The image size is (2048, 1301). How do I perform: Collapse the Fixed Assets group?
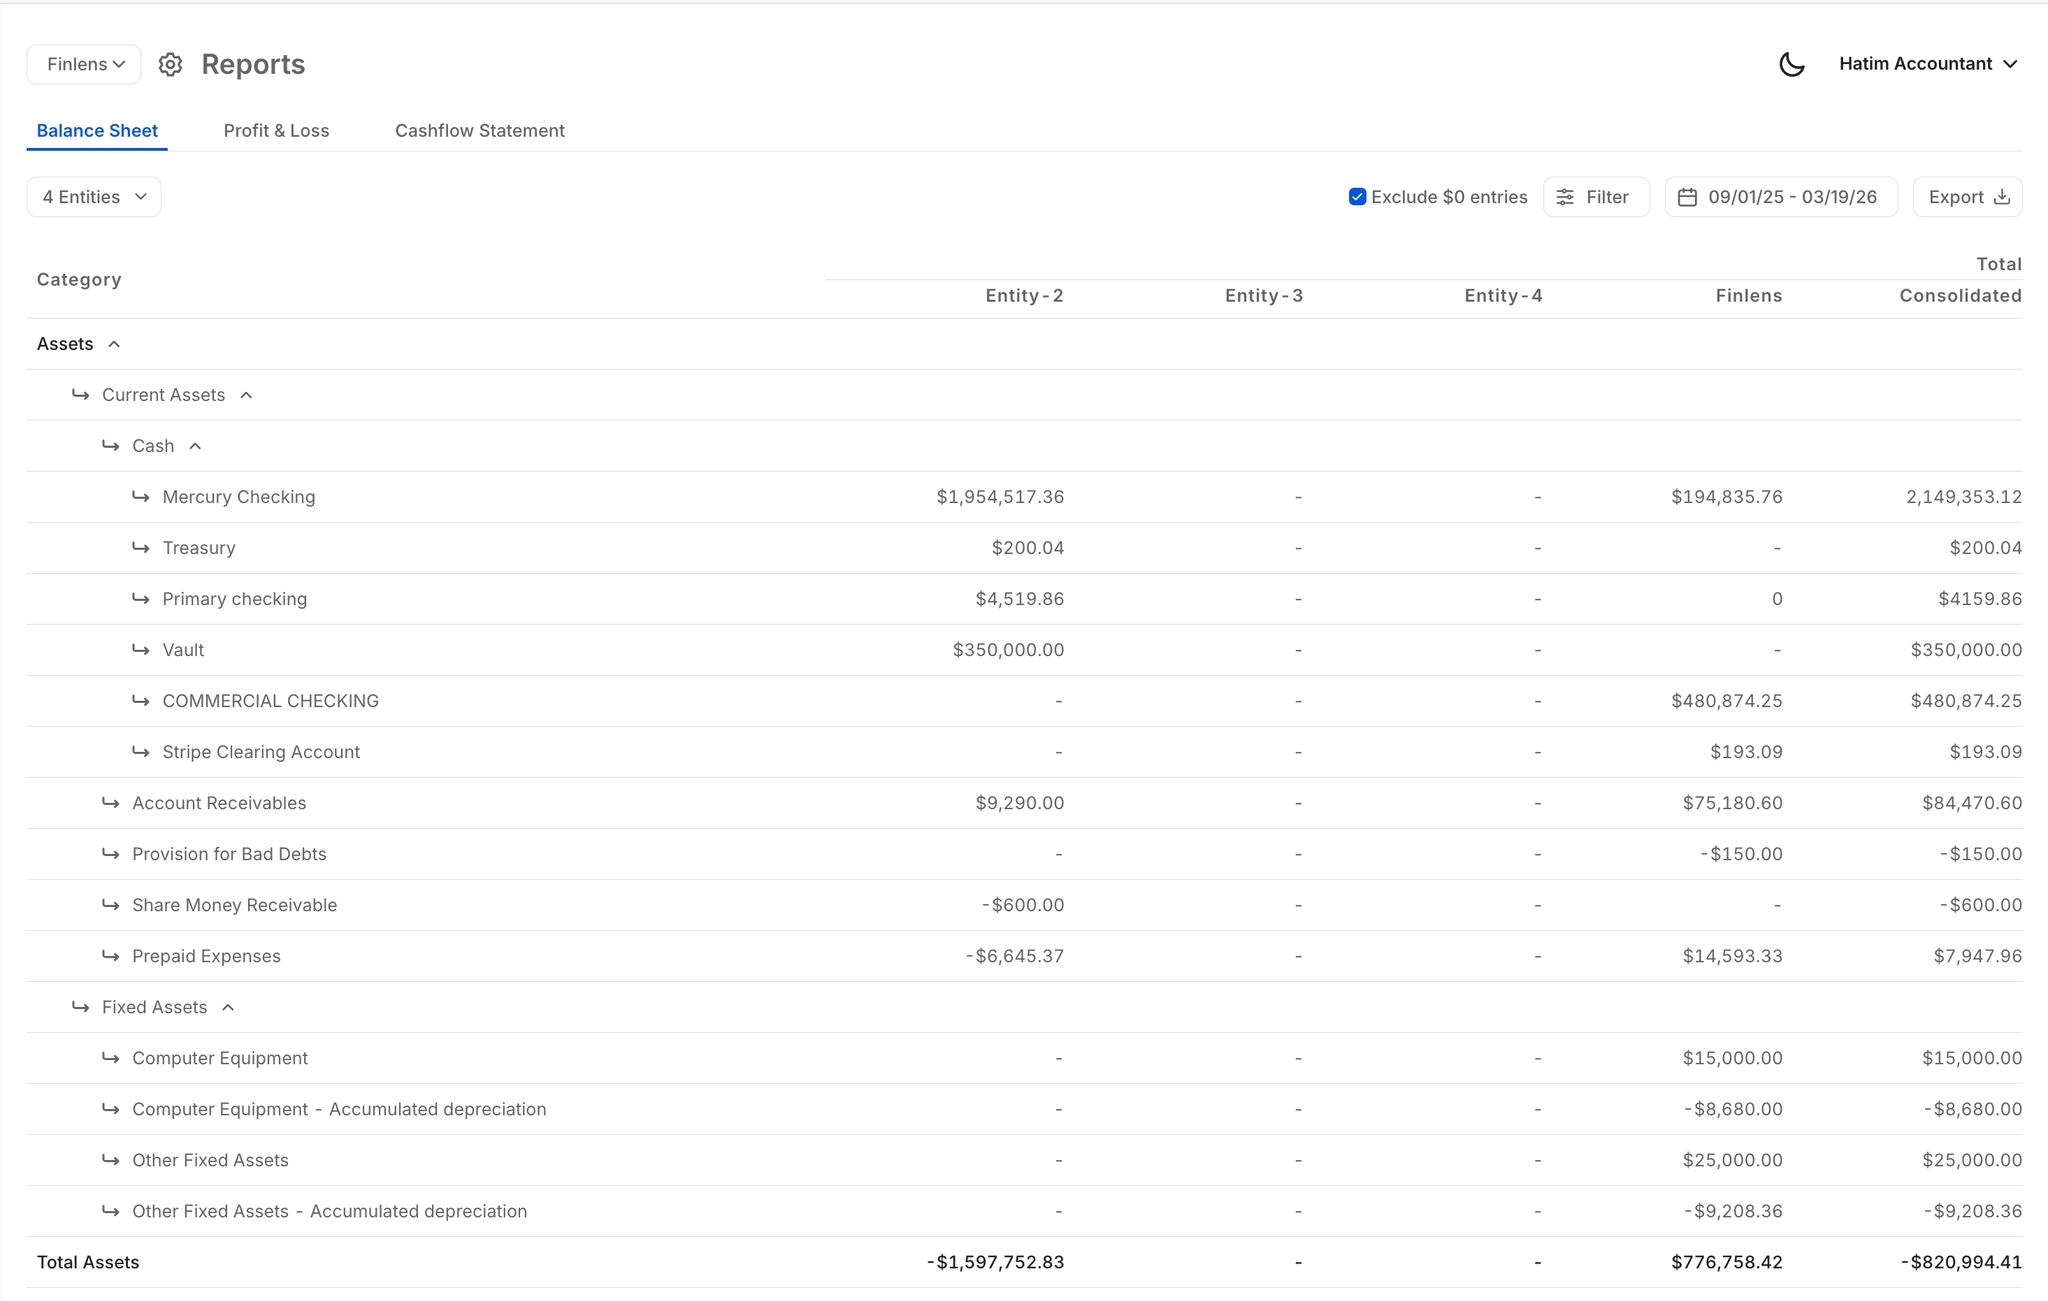228,1007
